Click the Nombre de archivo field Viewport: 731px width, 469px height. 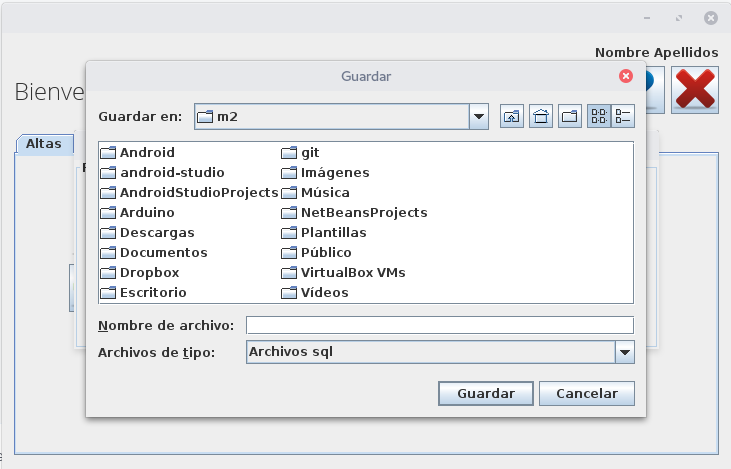tap(440, 325)
